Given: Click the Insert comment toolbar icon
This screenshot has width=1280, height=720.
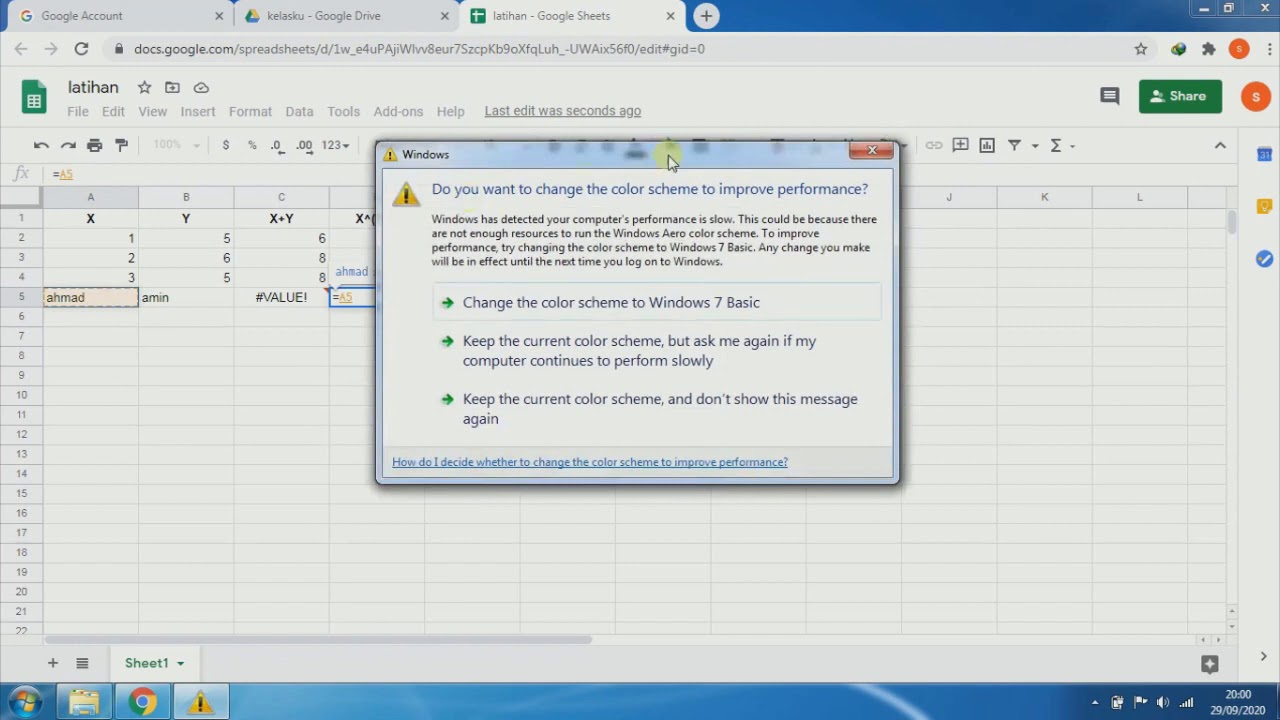Looking at the screenshot, I should (960, 145).
